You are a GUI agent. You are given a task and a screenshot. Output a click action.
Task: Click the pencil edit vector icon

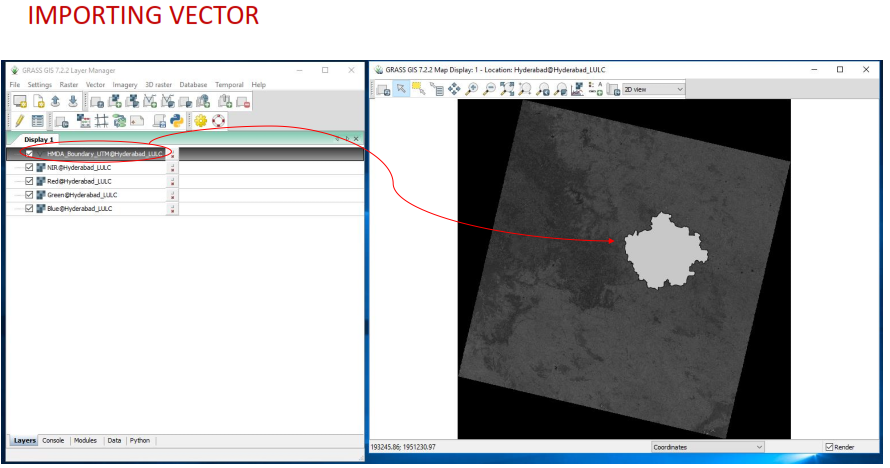click(19, 121)
